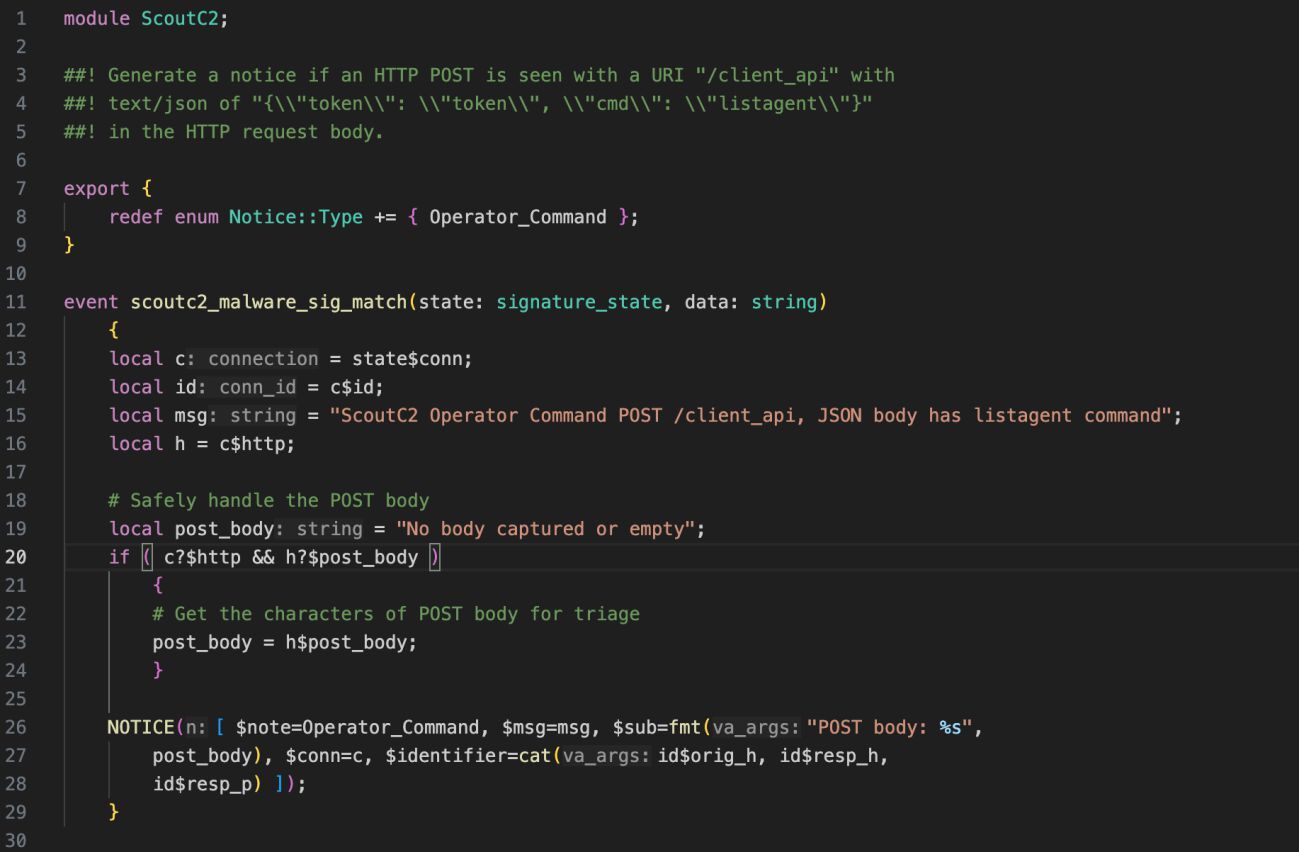Click 'id$orig_h' on line 27
This screenshot has height=852, width=1299.
click(x=708, y=756)
